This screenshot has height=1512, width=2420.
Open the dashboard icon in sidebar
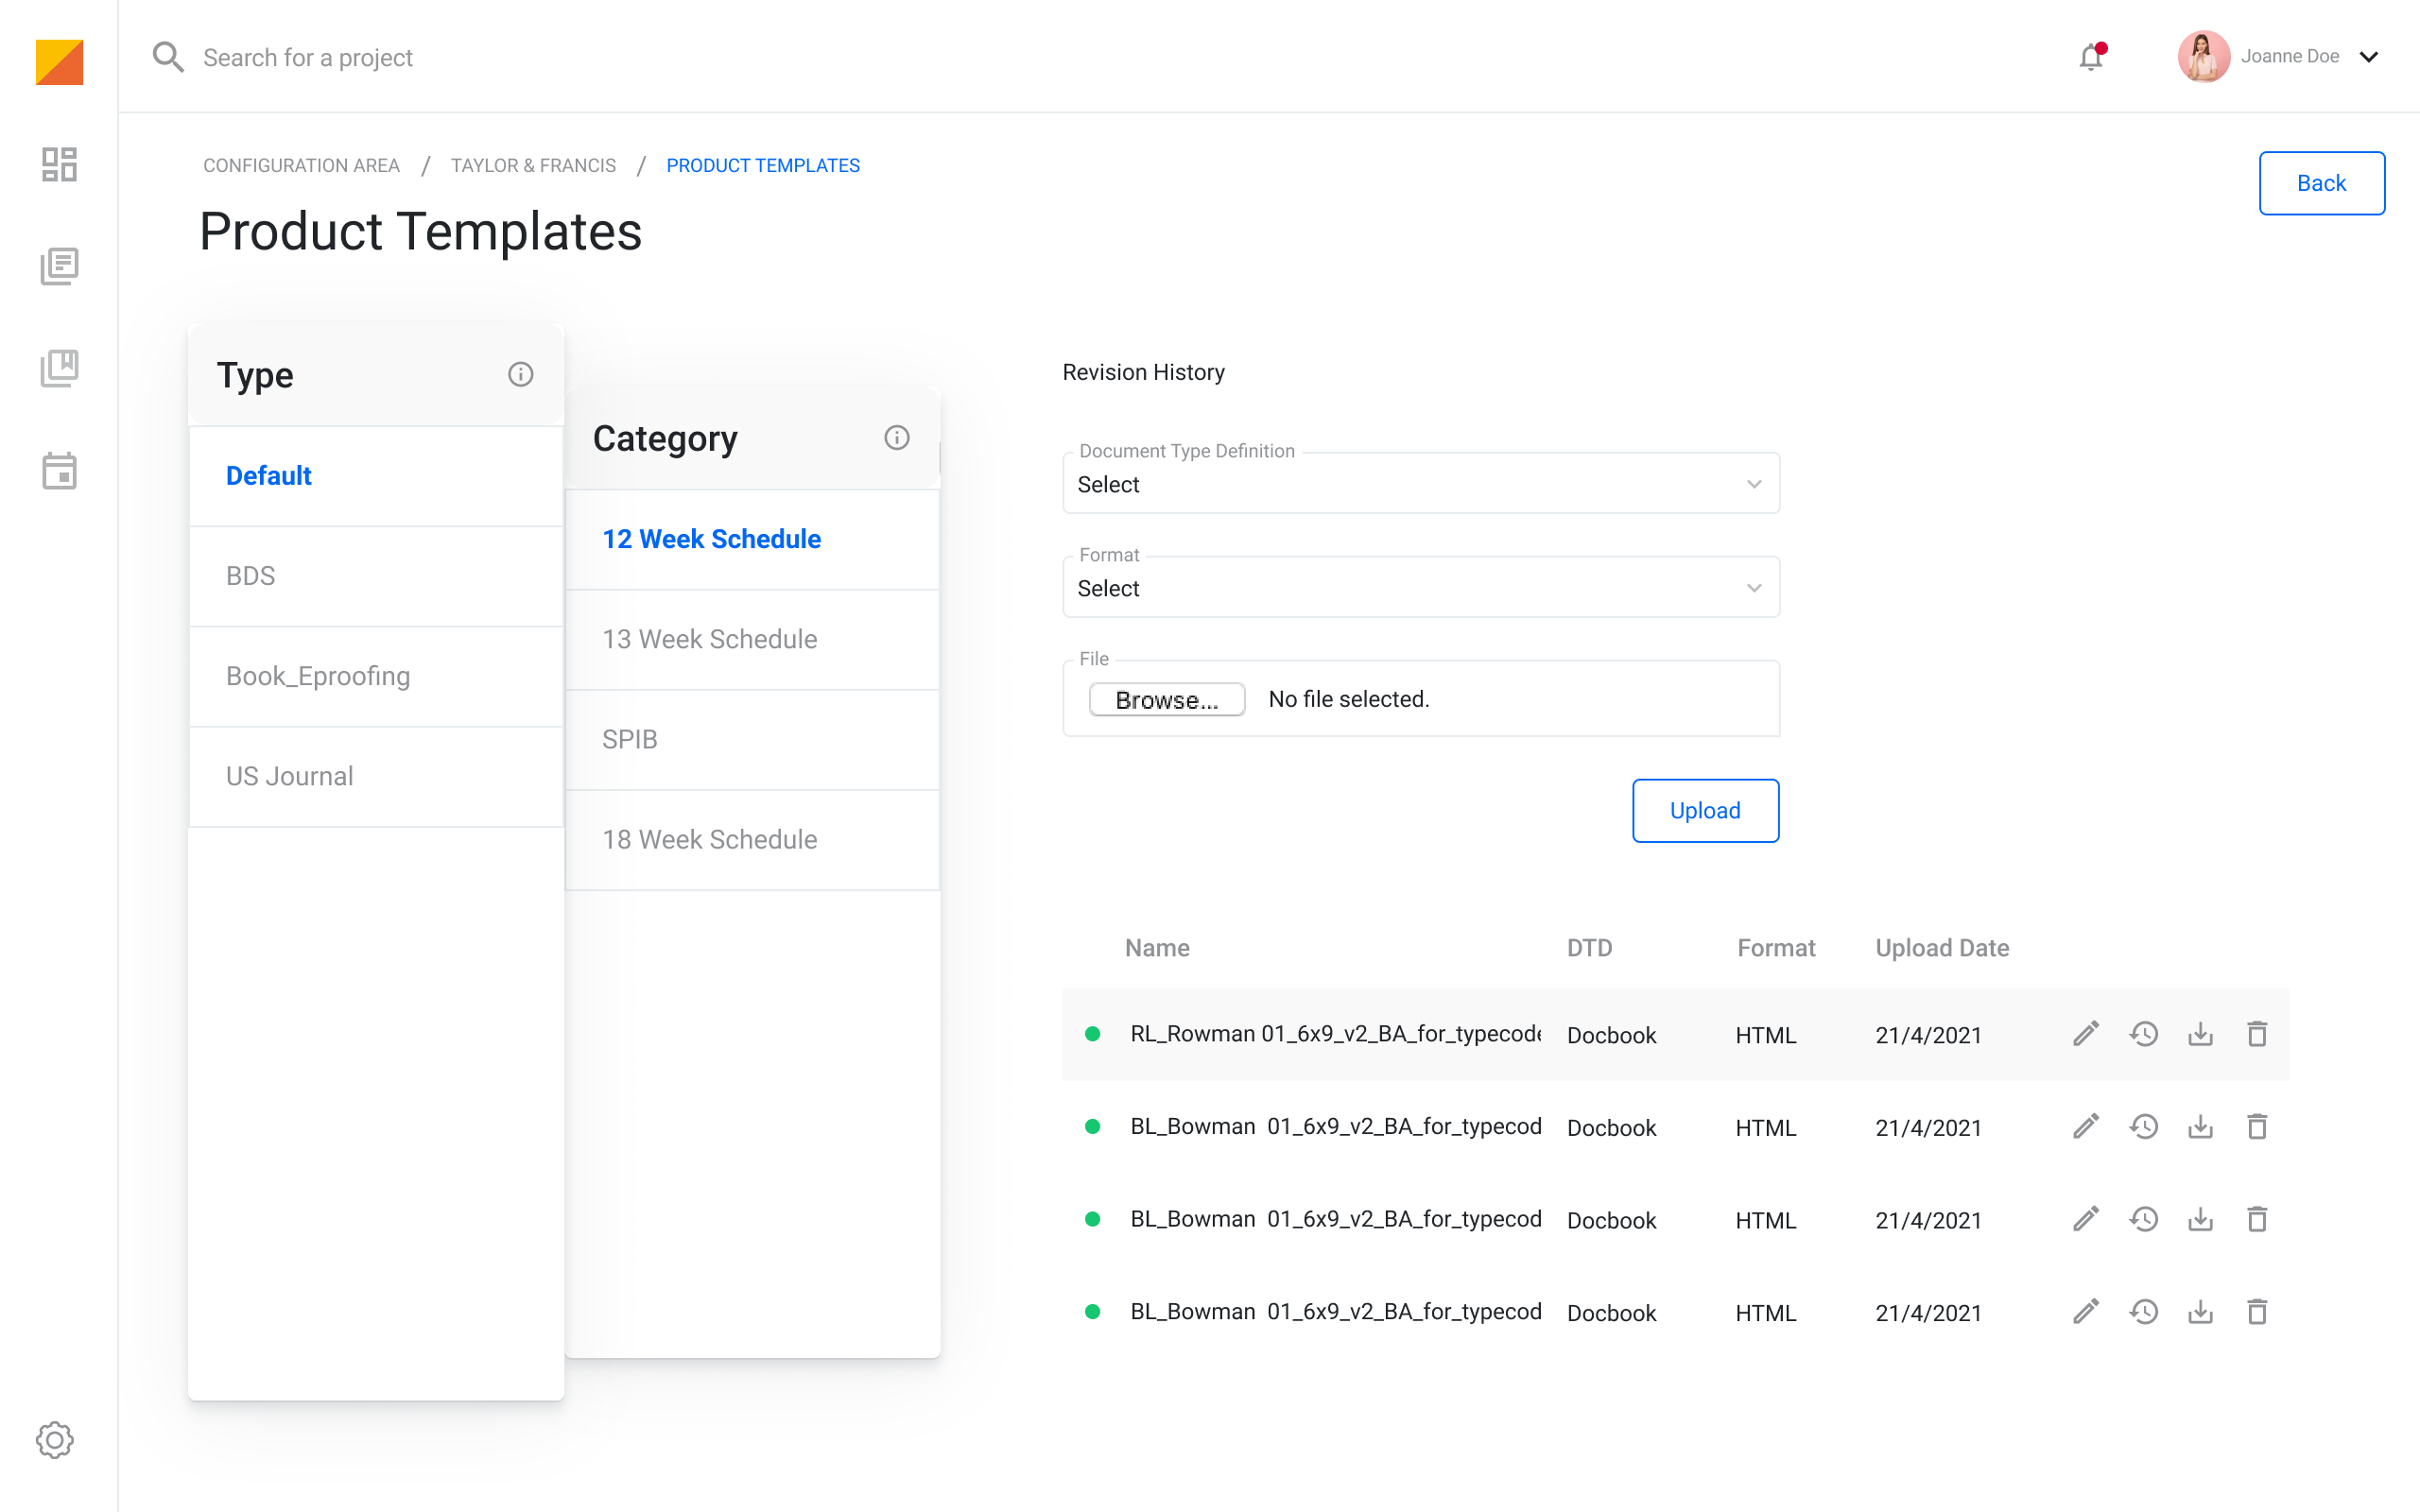point(59,165)
